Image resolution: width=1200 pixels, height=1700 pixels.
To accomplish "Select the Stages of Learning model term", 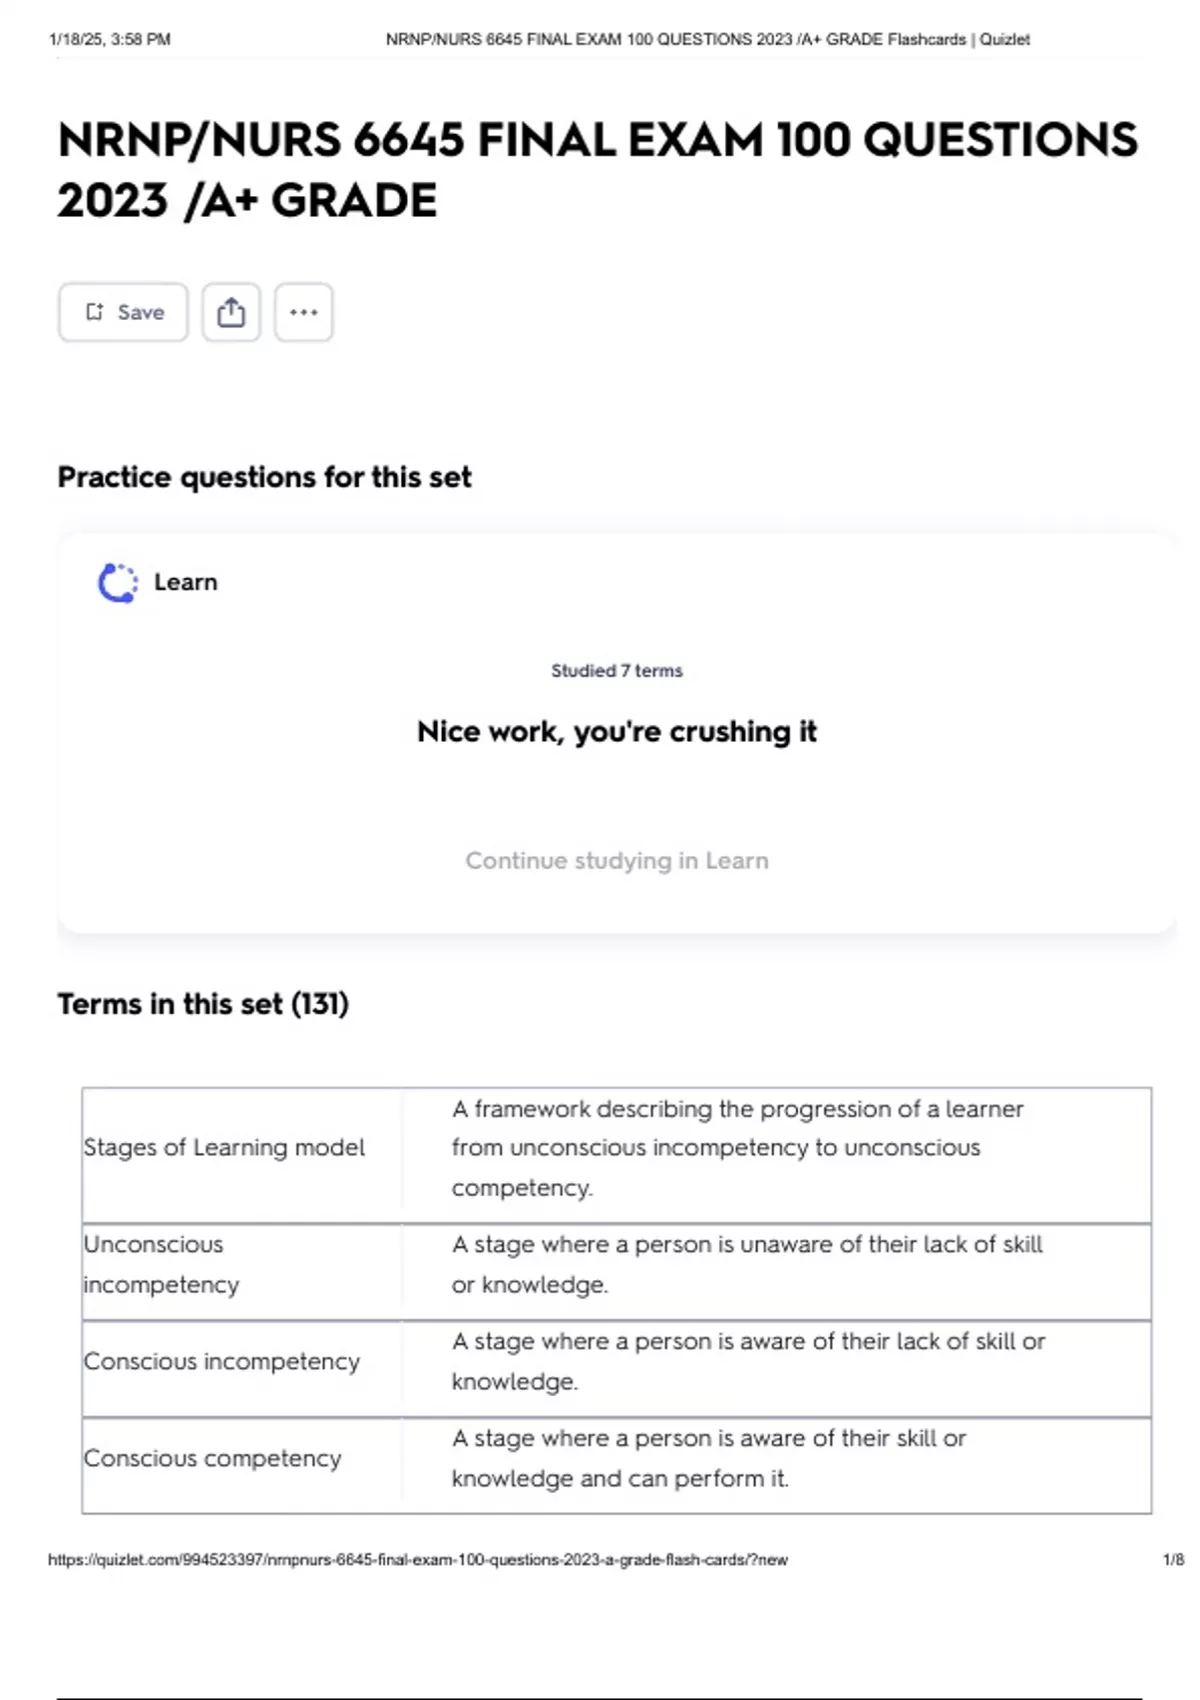I will (x=224, y=1148).
